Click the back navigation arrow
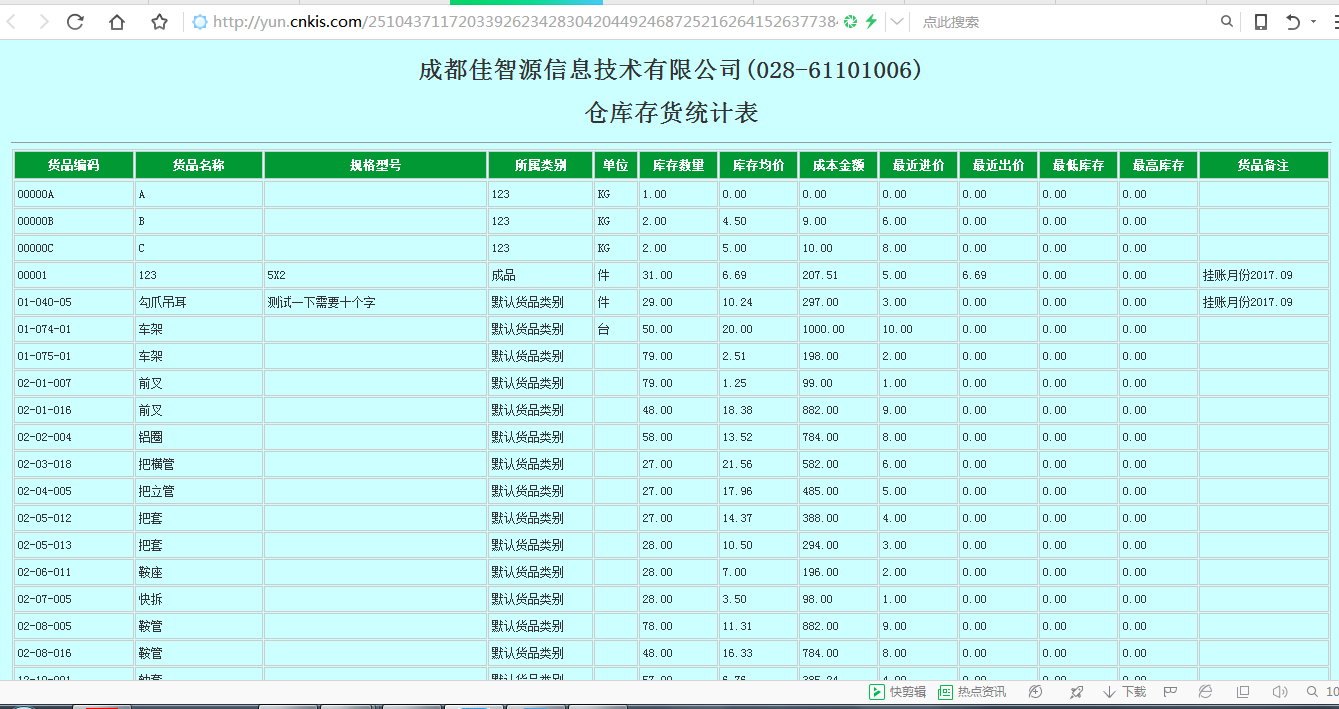1339x709 pixels. tap(12, 22)
